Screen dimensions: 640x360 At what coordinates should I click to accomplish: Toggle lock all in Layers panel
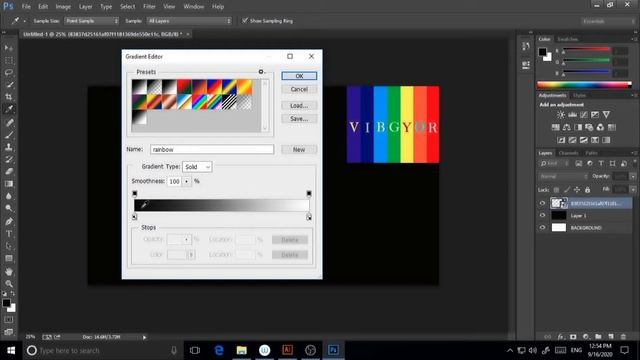click(587, 190)
